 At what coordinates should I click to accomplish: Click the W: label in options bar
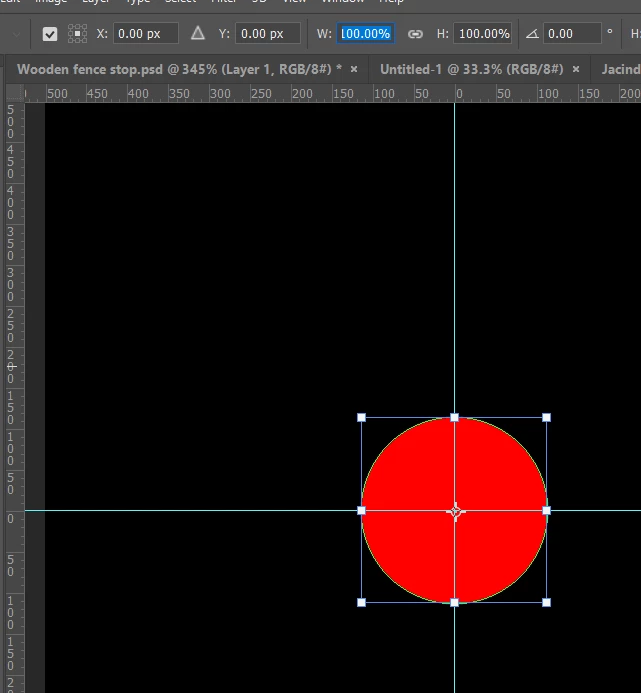coord(324,34)
